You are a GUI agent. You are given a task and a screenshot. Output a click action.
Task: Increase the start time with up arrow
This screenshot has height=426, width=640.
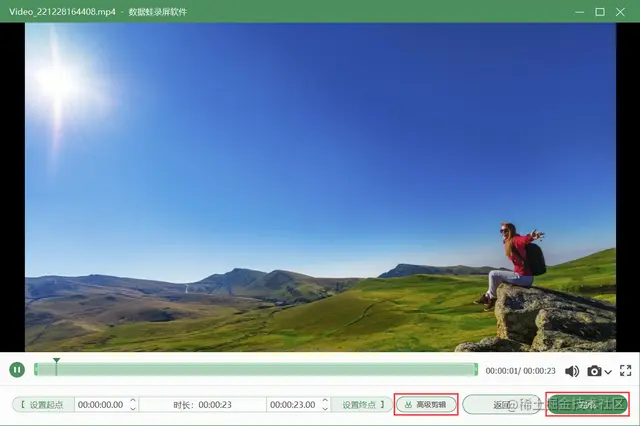point(133,401)
